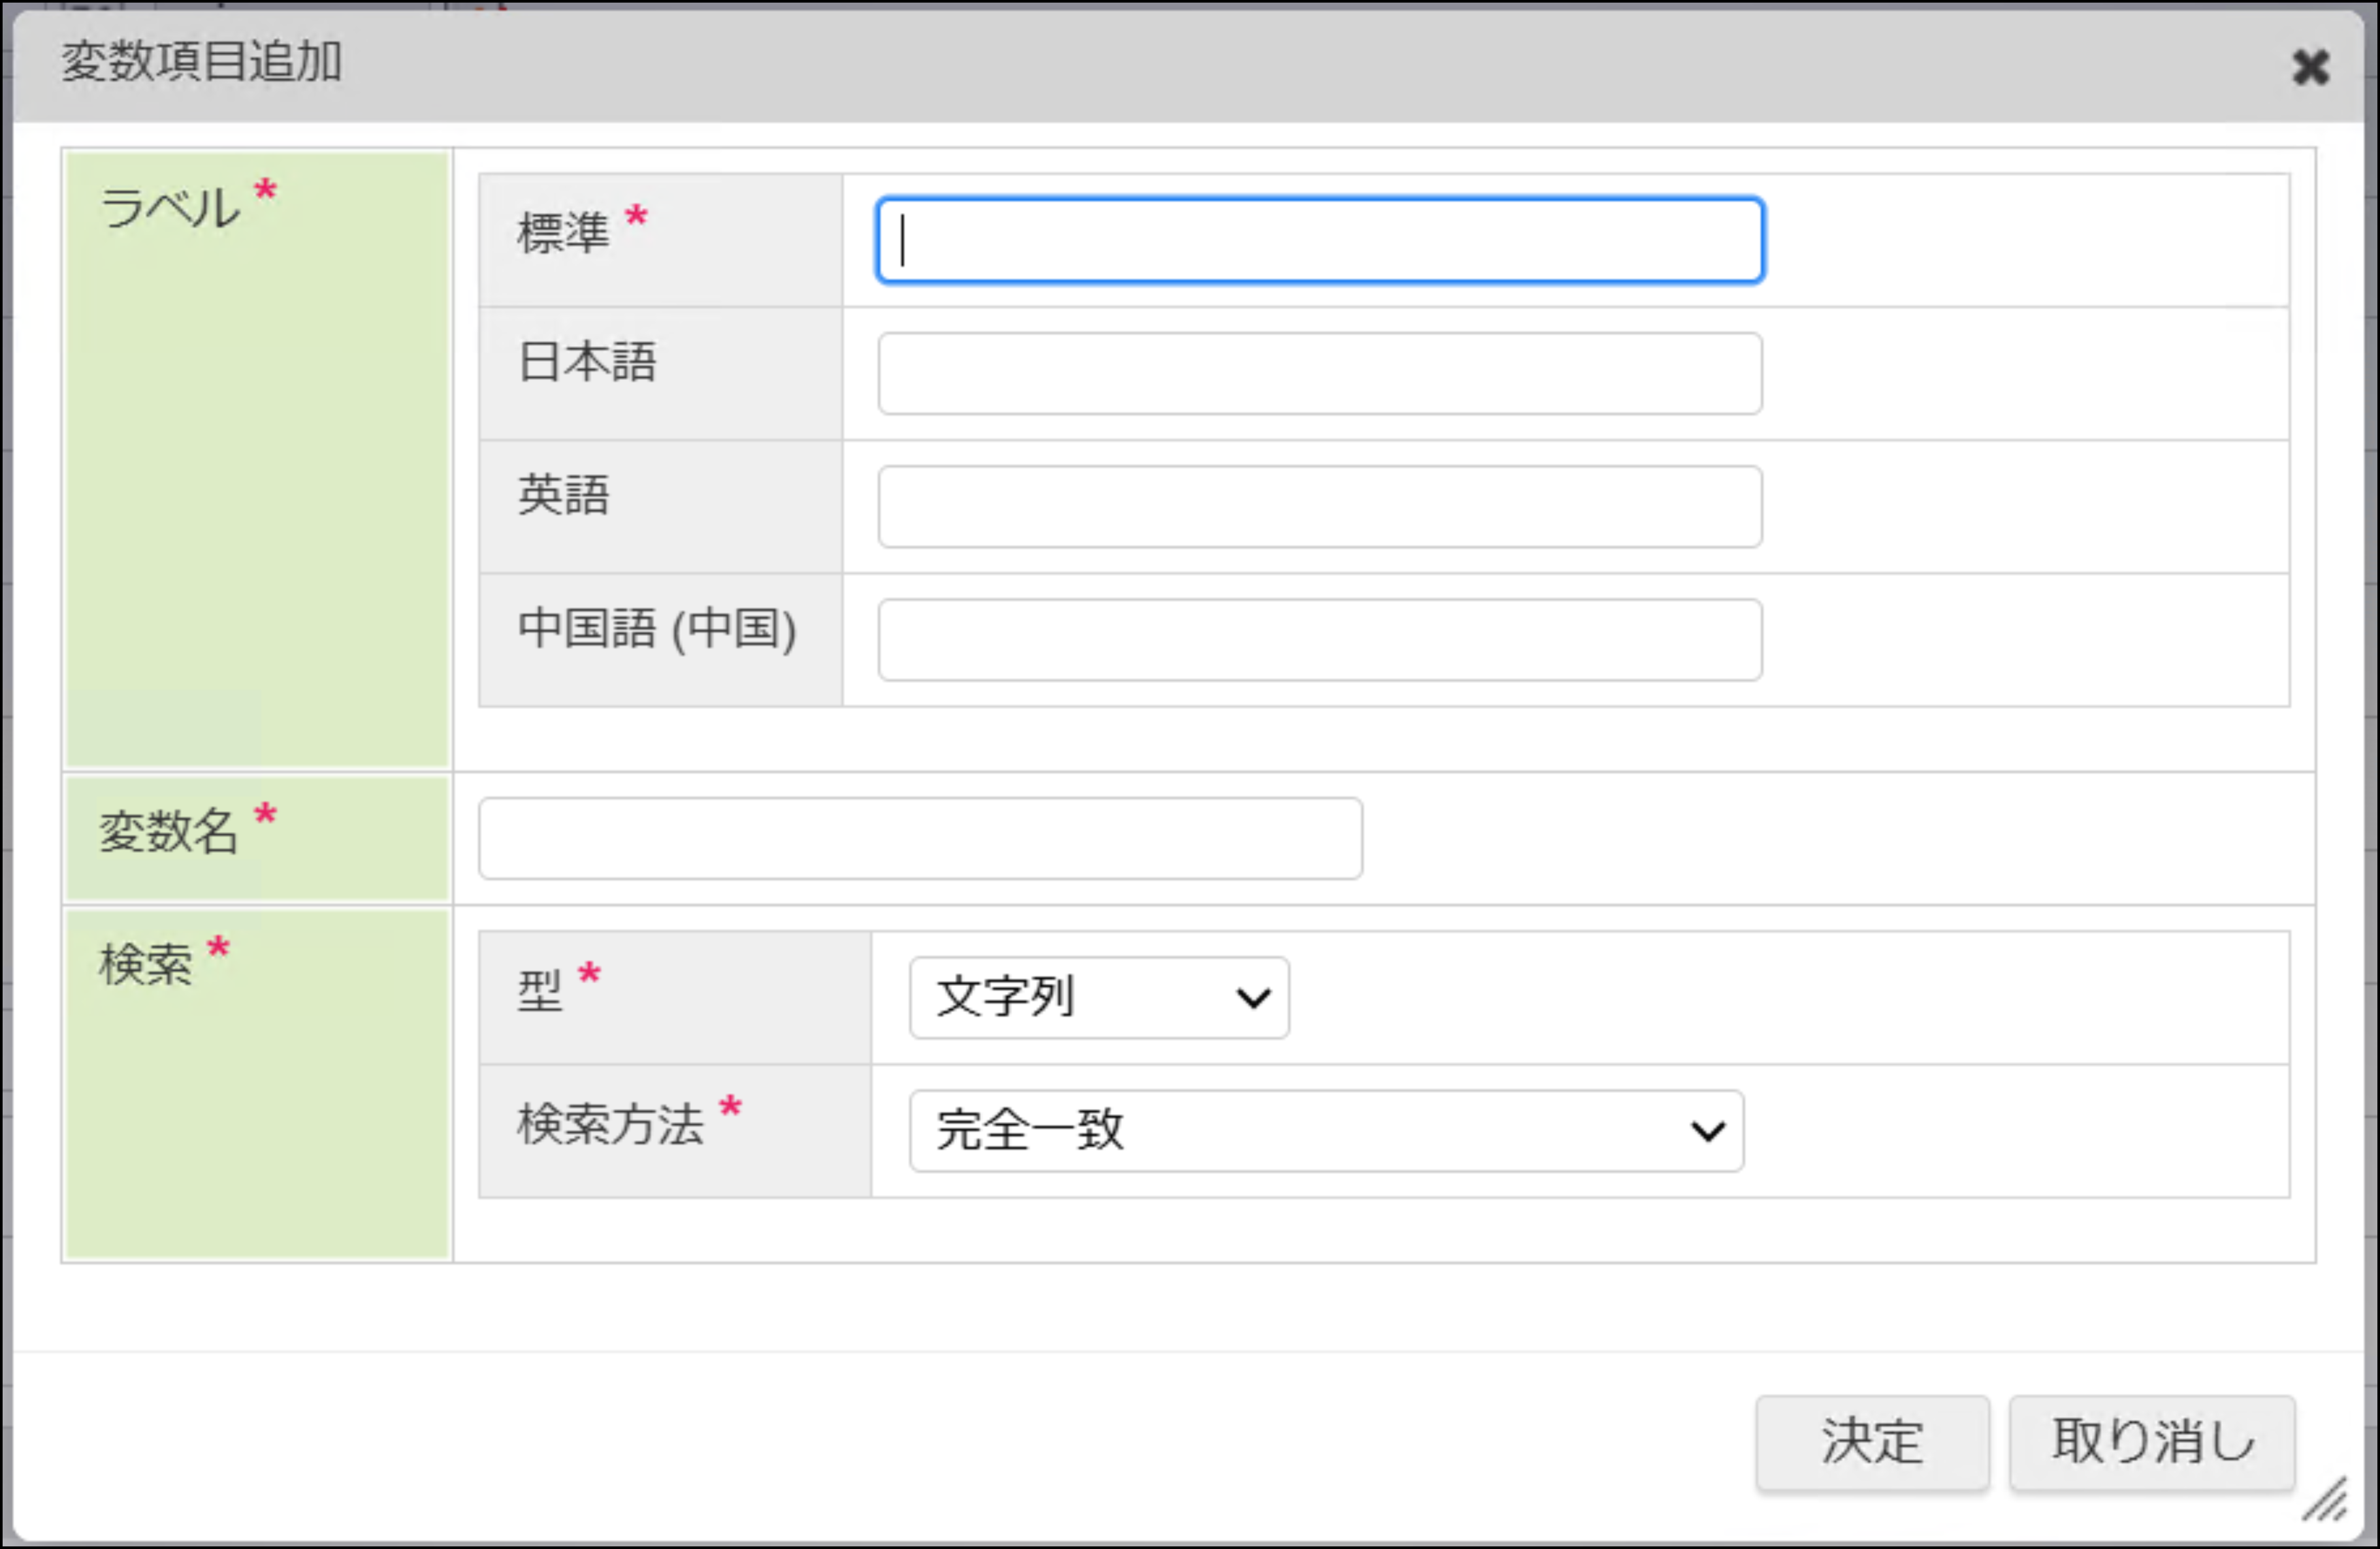Focus the 標準 label input field
Screen dimensions: 2380x1549
1319,241
